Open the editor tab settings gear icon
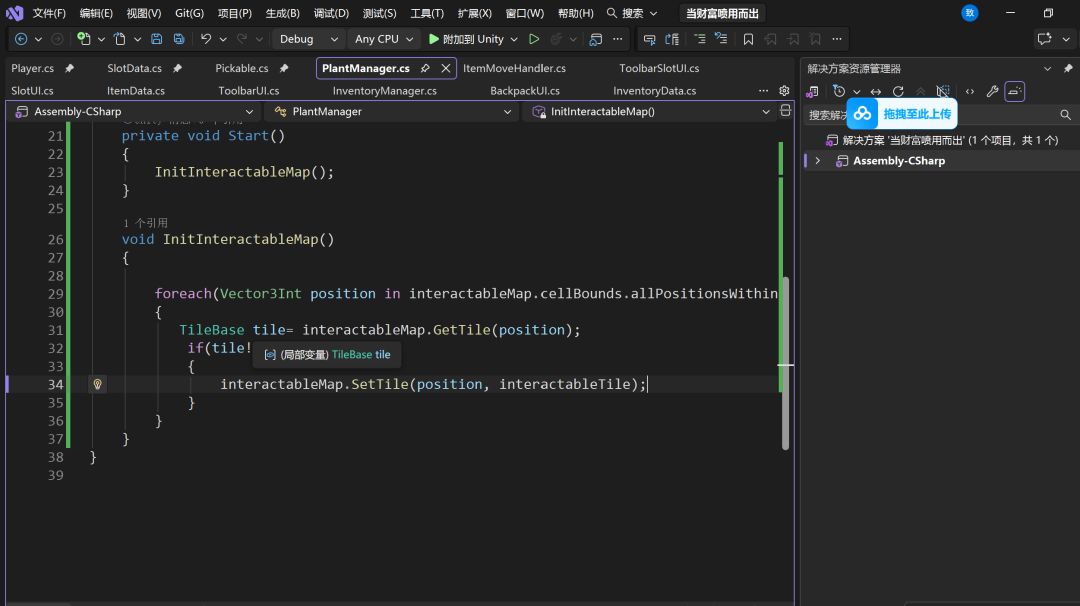 pos(784,91)
